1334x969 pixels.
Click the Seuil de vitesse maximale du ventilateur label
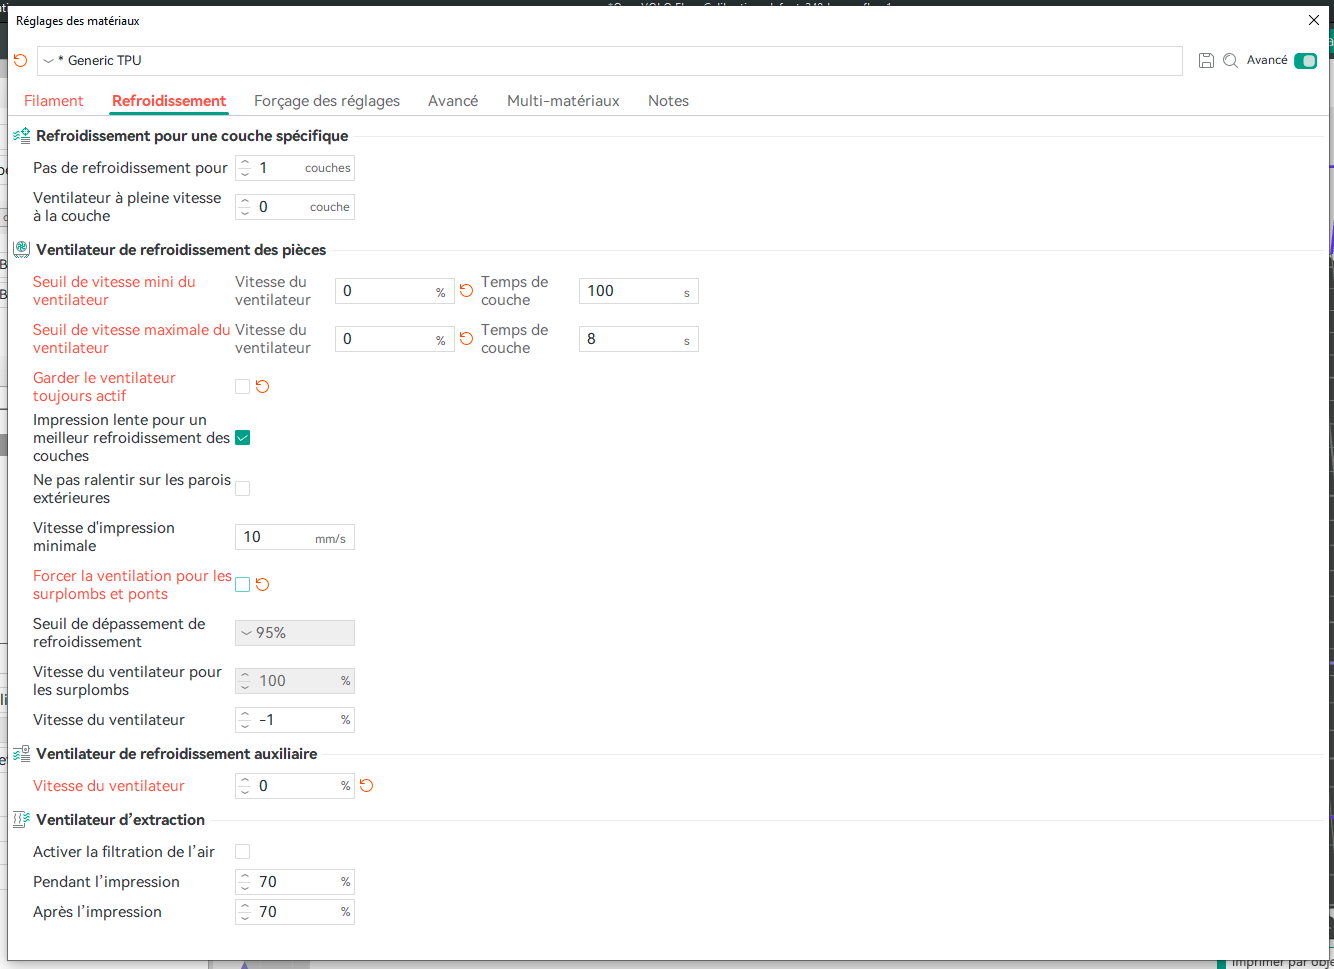point(132,339)
